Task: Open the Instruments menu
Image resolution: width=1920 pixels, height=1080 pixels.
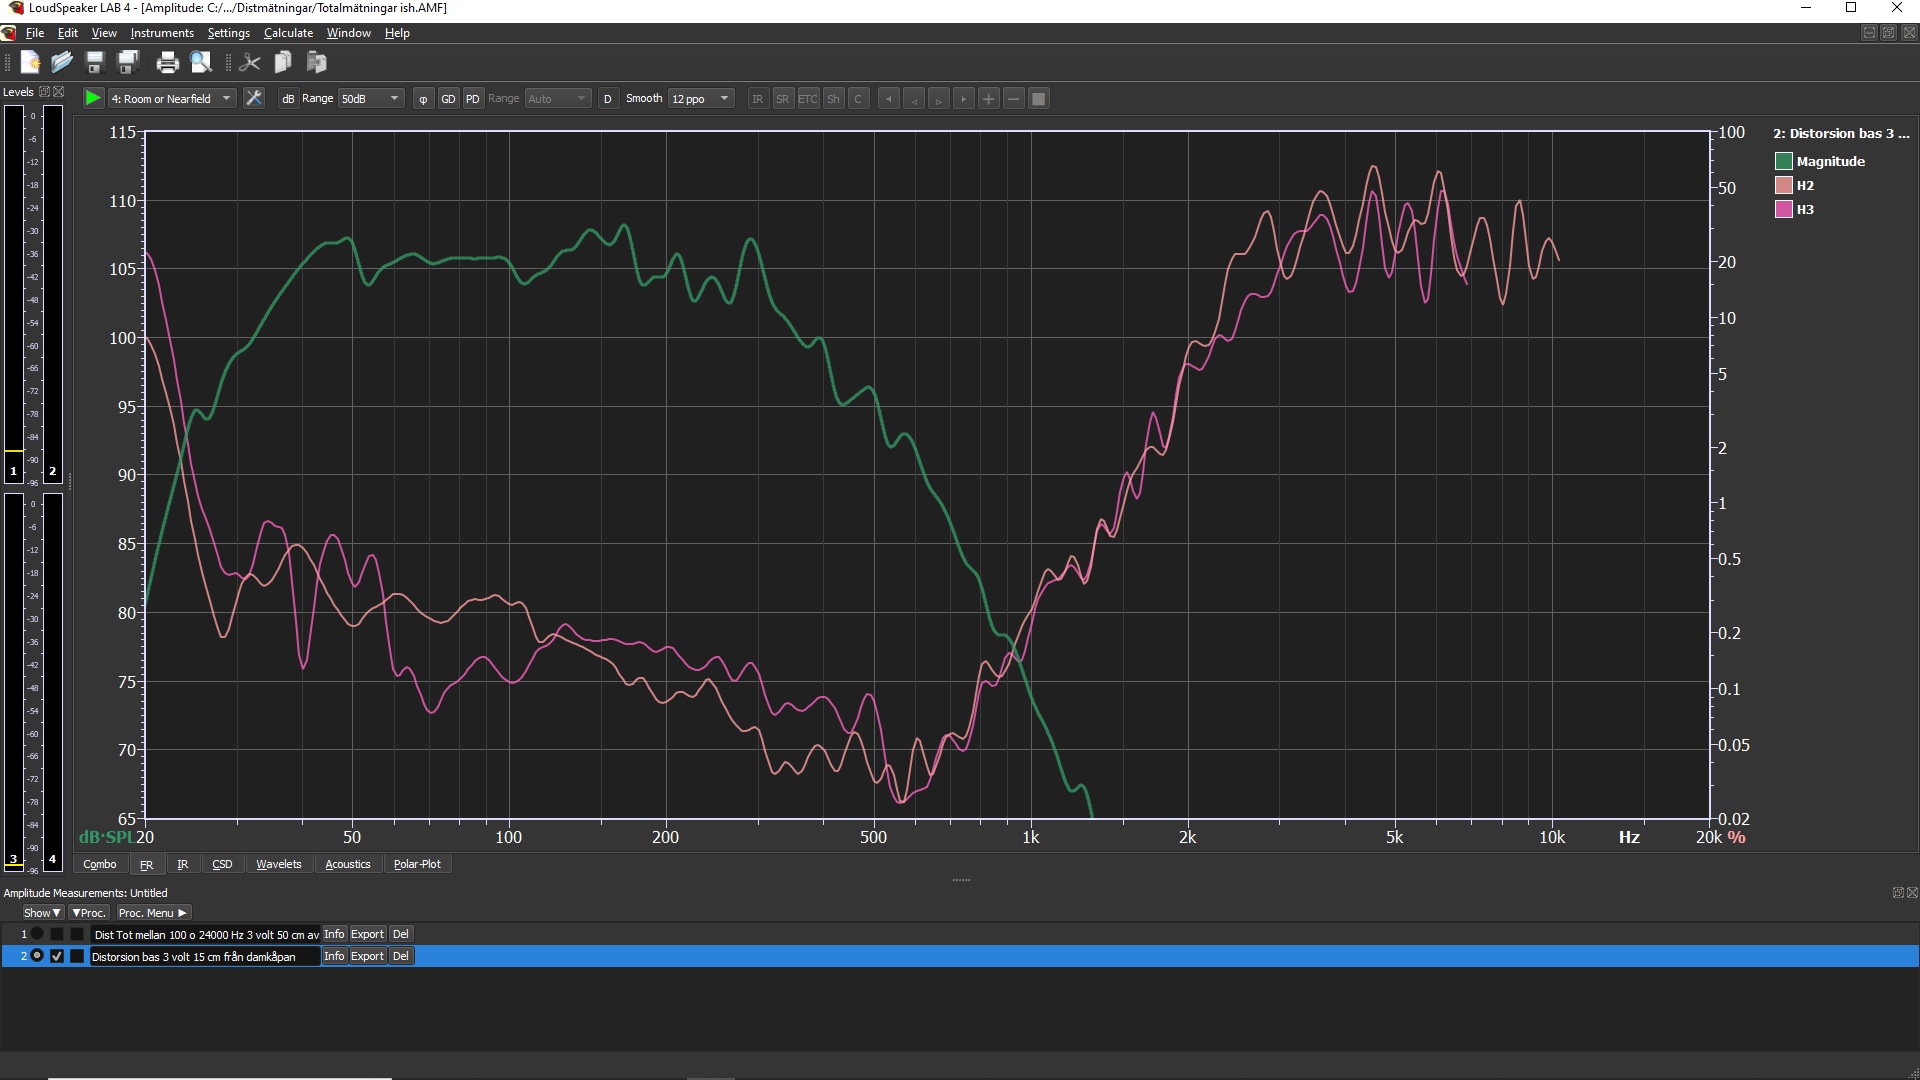Action: [x=162, y=33]
